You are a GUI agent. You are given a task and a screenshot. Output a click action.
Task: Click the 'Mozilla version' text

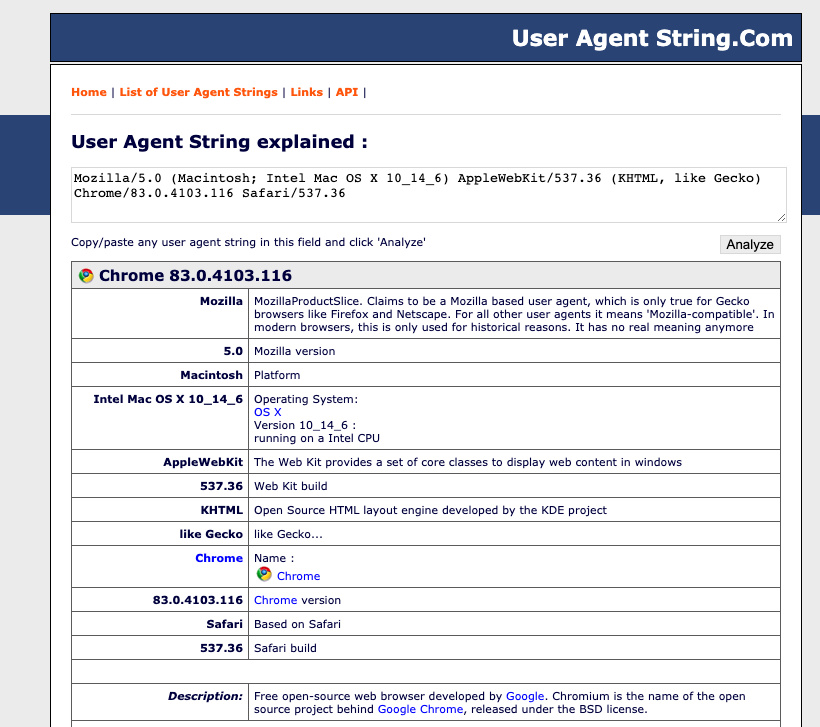tap(294, 351)
